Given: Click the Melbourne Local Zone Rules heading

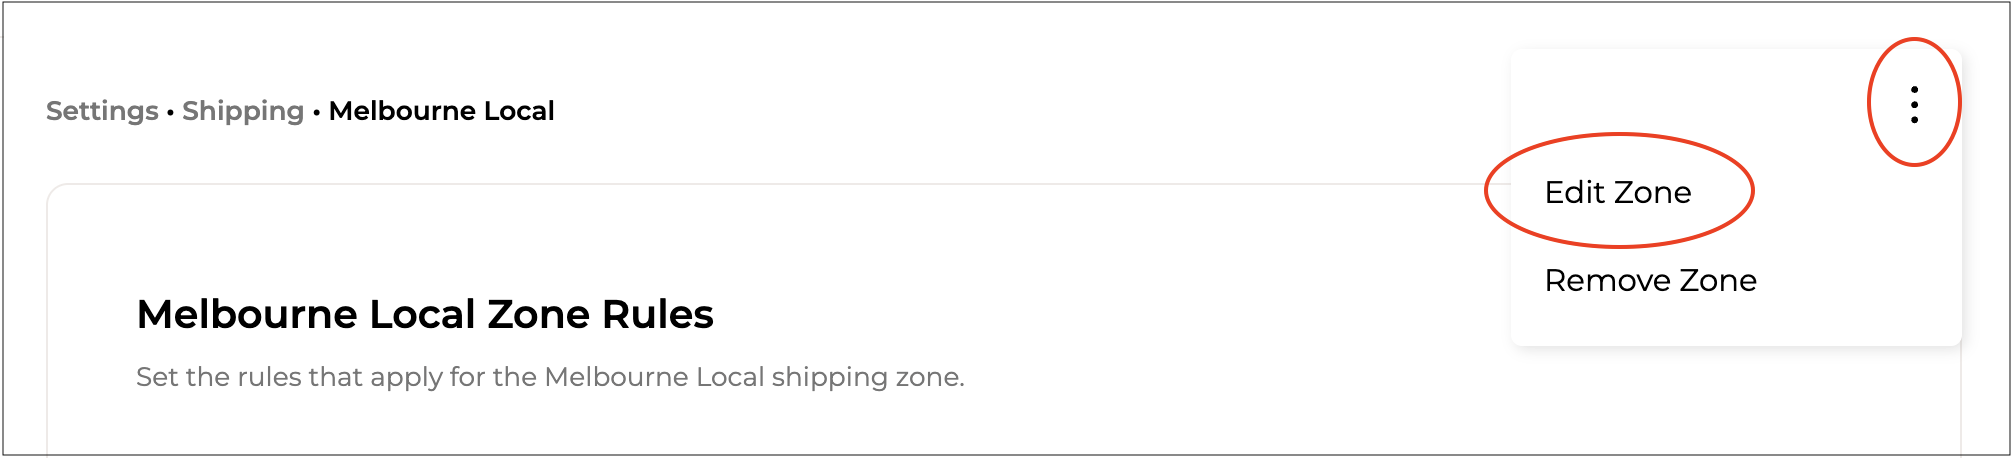Looking at the screenshot, I should [x=425, y=314].
